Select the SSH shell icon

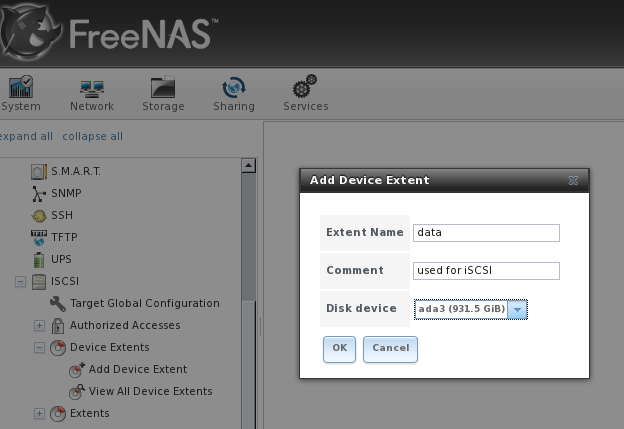[39, 216]
